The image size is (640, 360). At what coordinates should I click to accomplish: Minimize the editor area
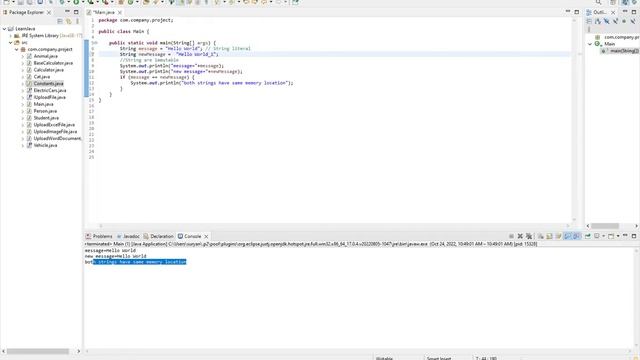568,12
